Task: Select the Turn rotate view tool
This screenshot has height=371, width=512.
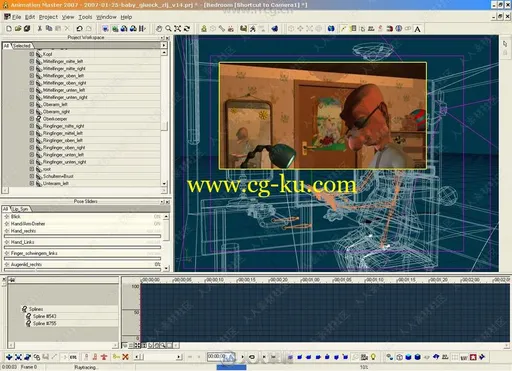Action: point(187,29)
